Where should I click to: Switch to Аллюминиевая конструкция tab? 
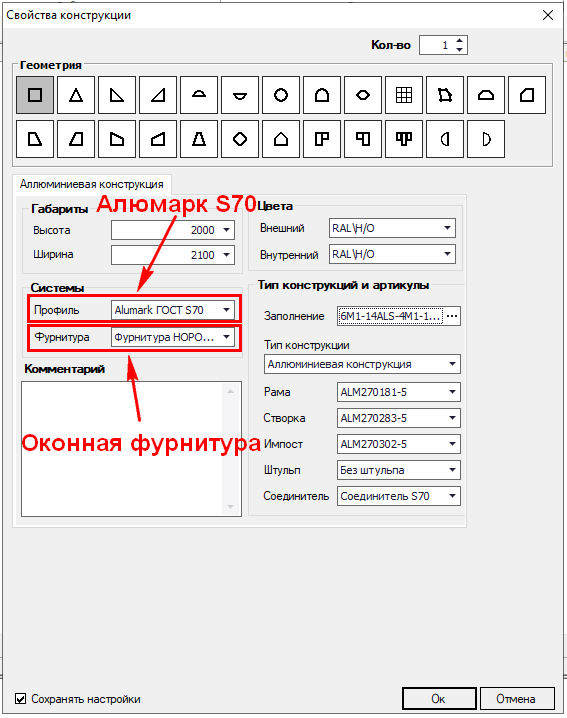(92, 184)
